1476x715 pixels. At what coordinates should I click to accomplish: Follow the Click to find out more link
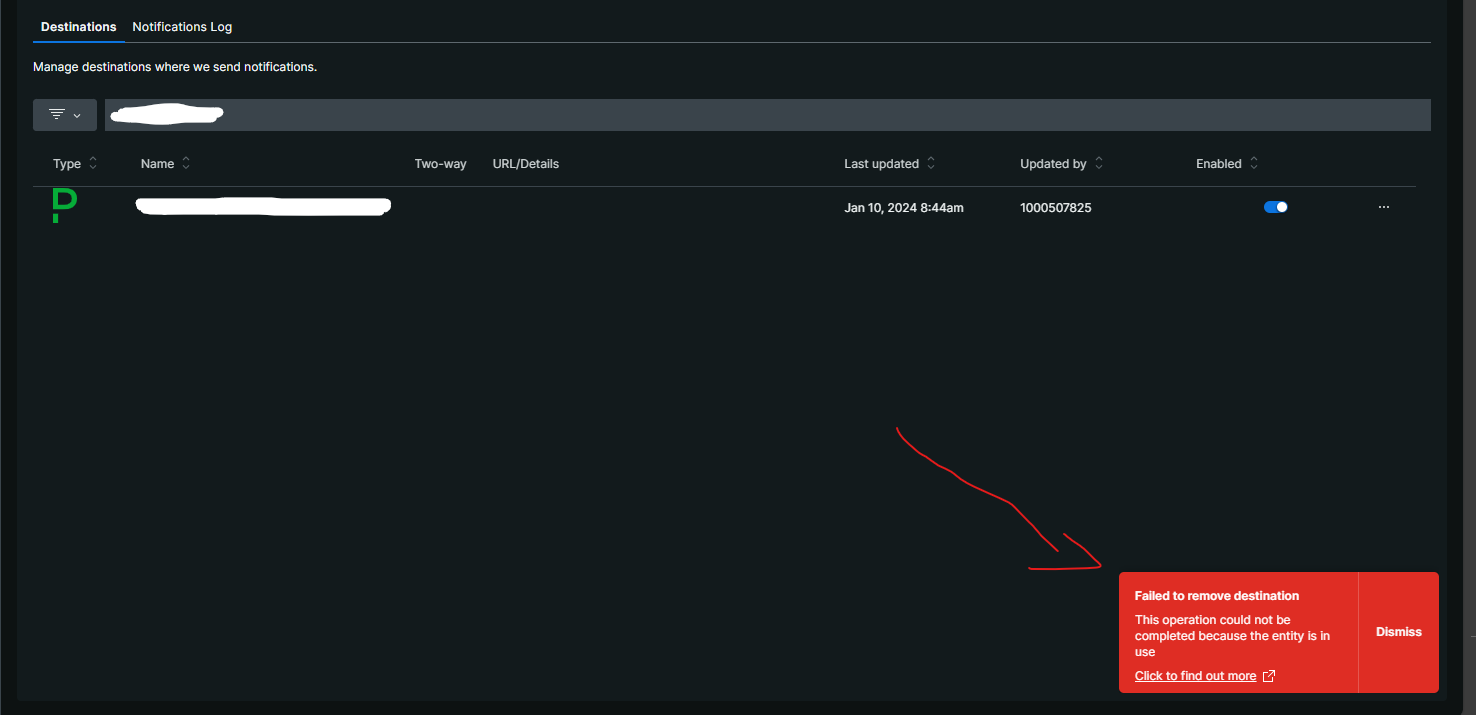coord(1195,675)
